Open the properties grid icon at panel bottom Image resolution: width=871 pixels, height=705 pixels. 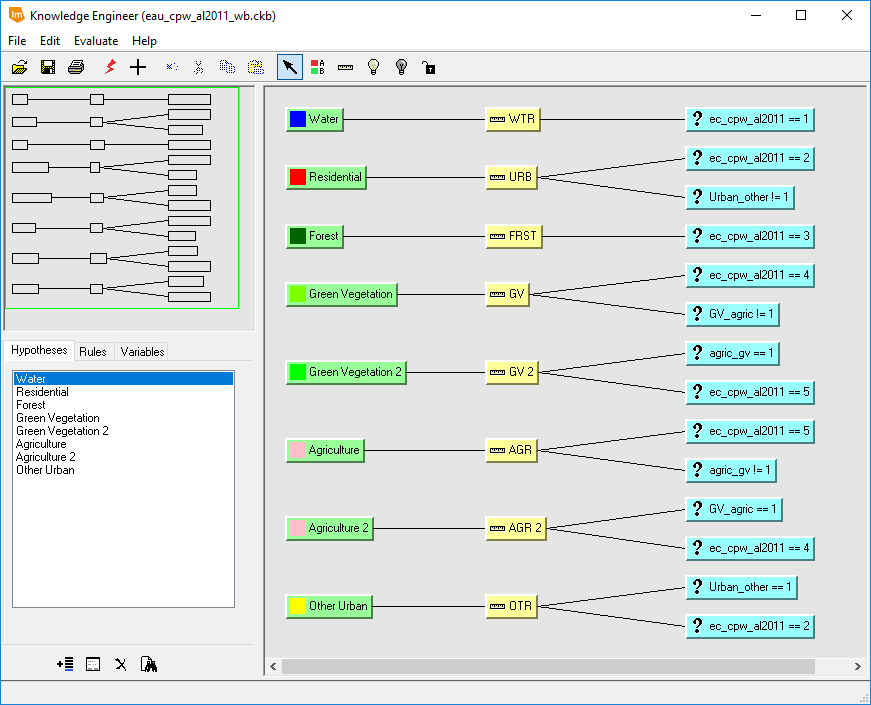coord(92,663)
